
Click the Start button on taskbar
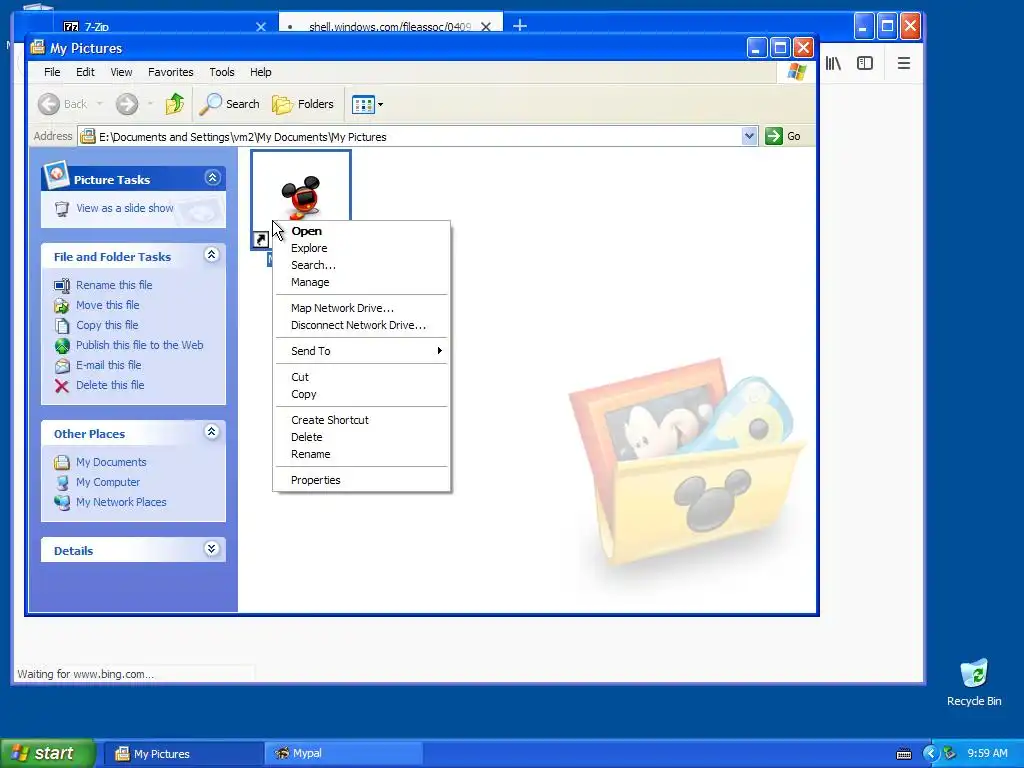click(48, 753)
